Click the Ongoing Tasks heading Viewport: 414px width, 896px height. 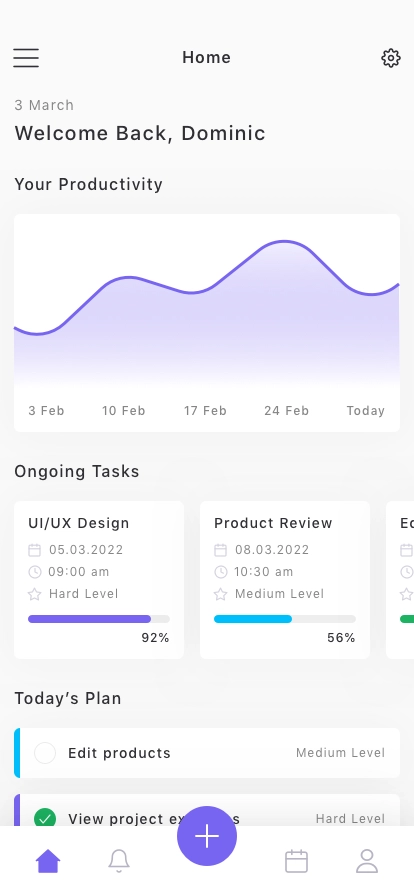pyautogui.click(x=77, y=471)
